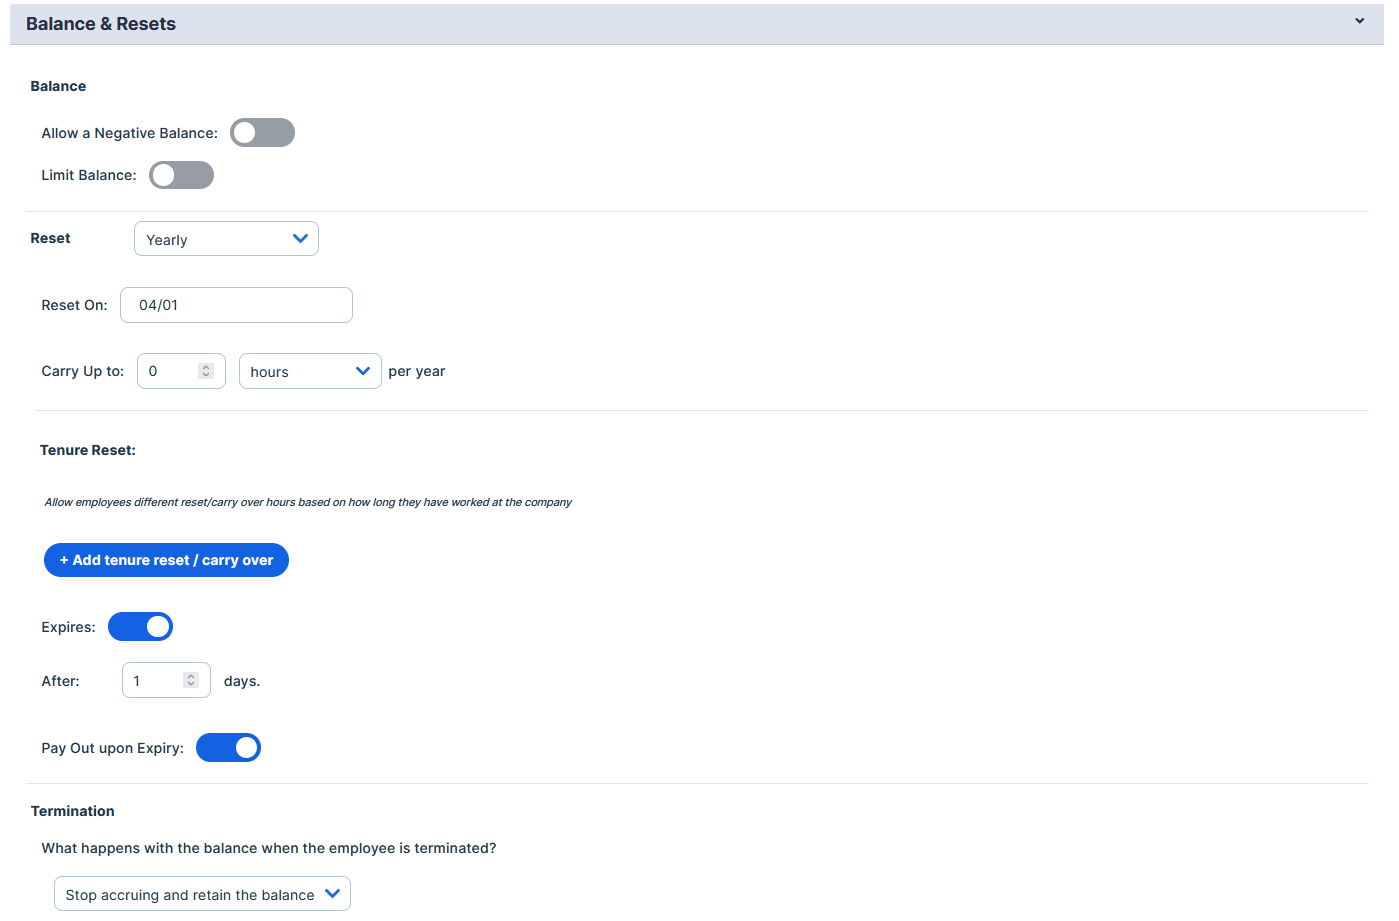Click the 'days.' label after the field
This screenshot has width=1399, height=921.
[x=242, y=681]
